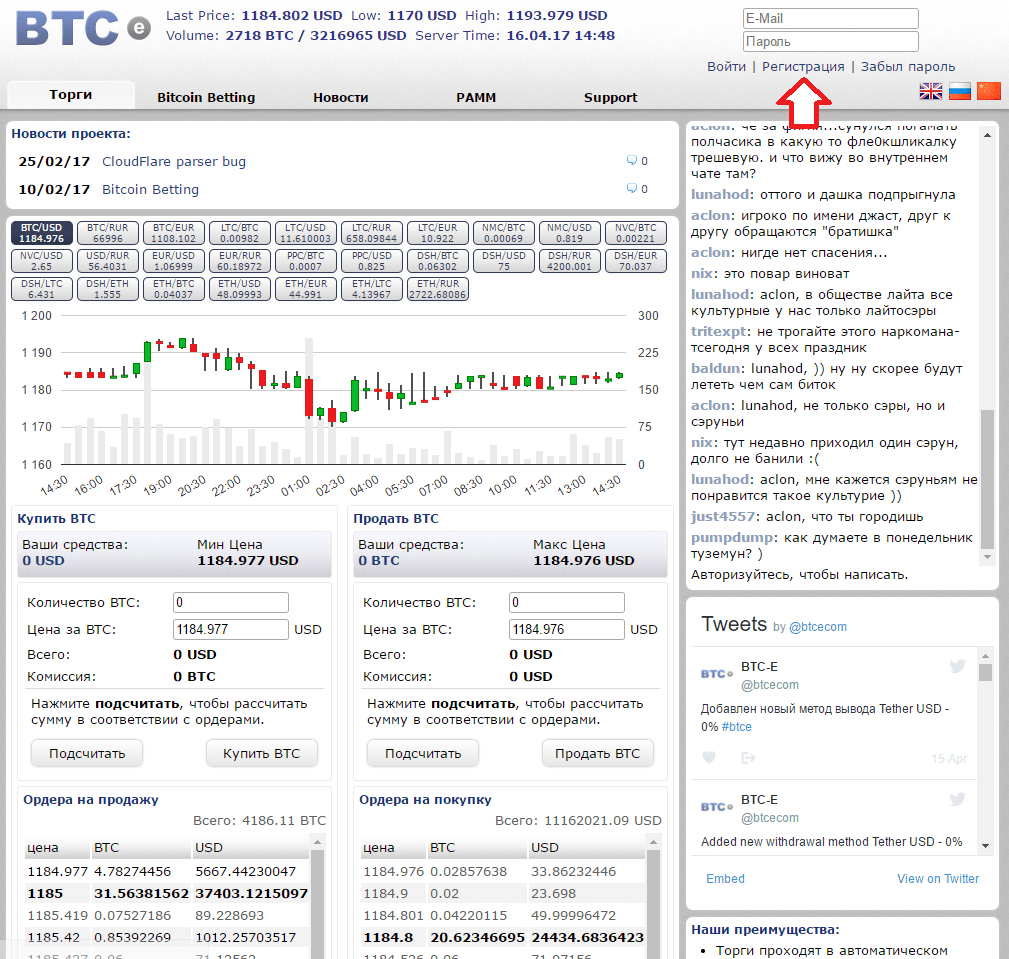
Task: Select the DSH/EUR pair
Action: click(x=636, y=261)
